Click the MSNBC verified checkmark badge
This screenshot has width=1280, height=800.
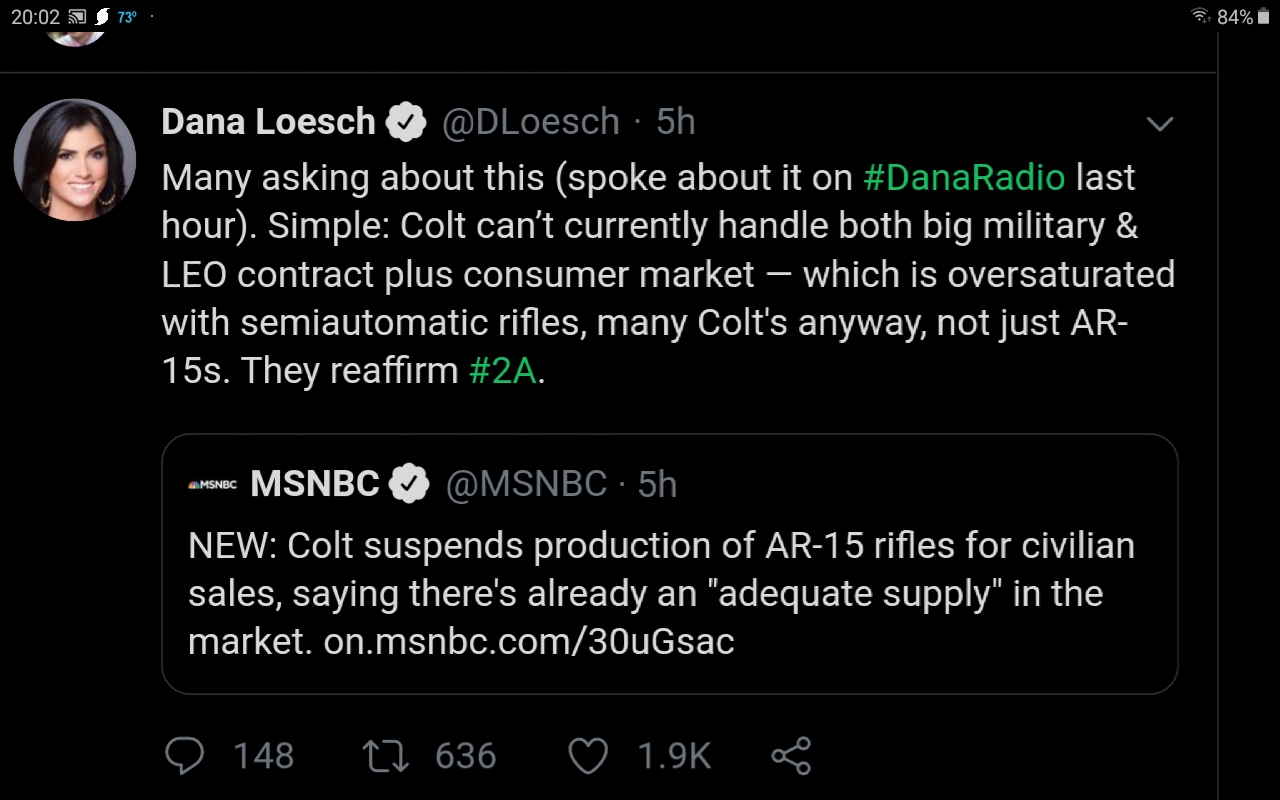coord(409,484)
